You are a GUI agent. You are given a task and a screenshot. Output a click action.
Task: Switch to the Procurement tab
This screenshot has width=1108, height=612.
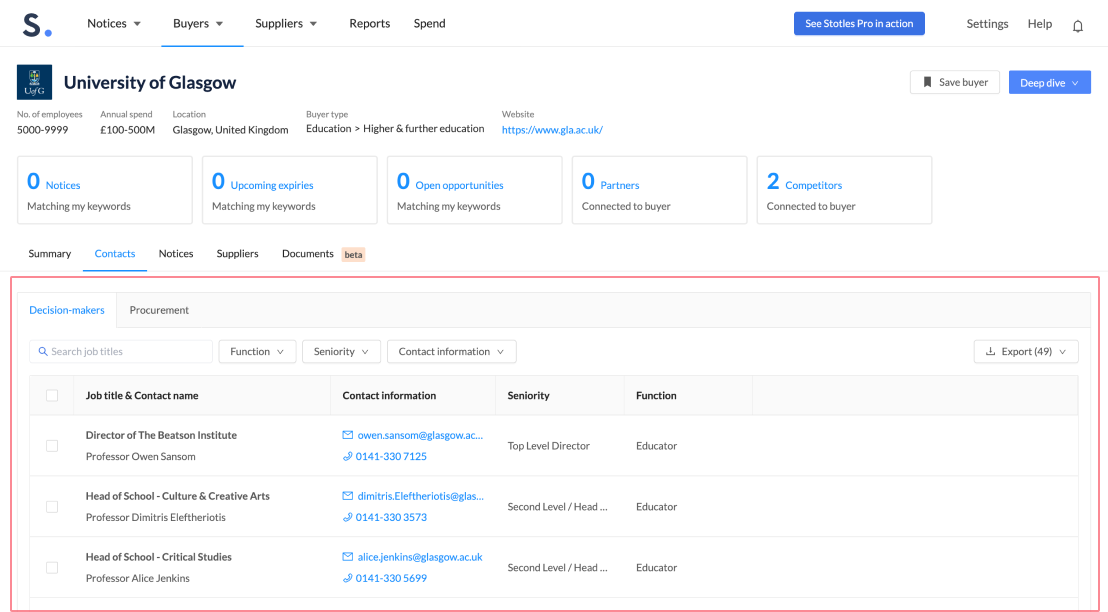[x=159, y=310]
